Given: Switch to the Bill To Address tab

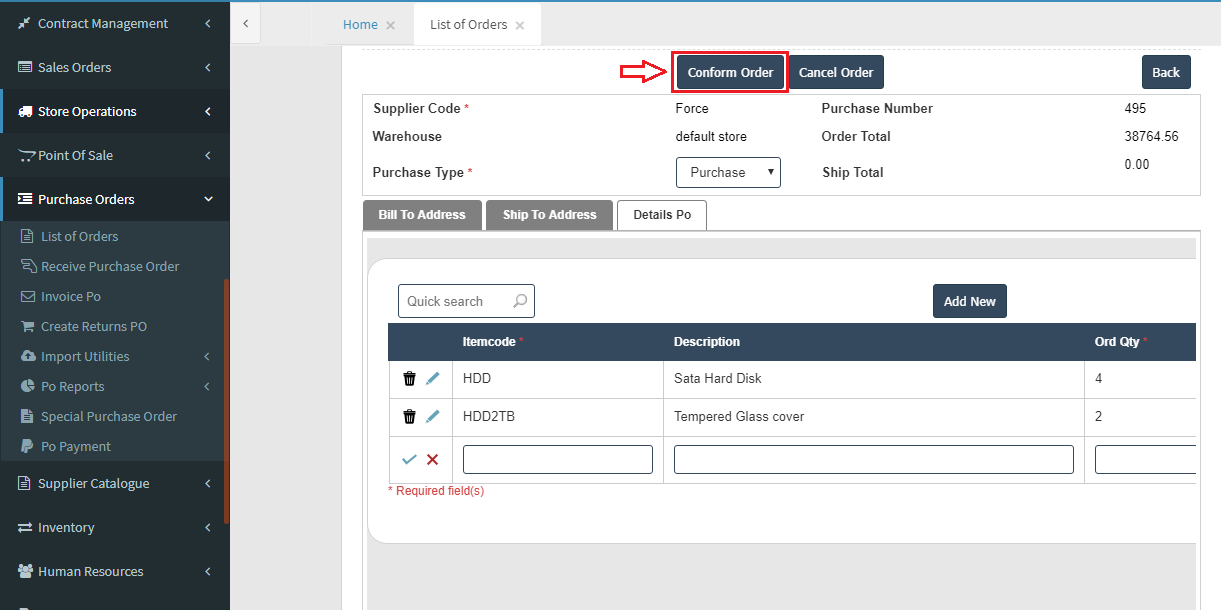Looking at the screenshot, I should tap(422, 215).
